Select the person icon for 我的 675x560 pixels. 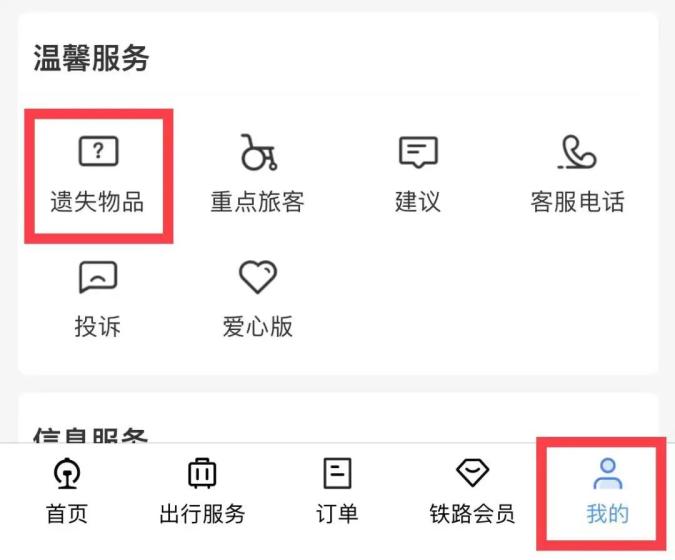607,473
